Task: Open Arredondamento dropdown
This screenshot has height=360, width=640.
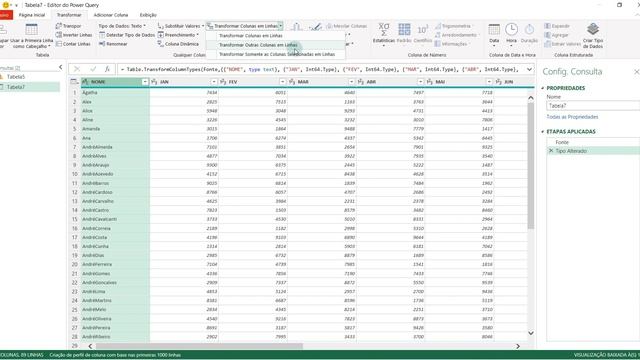Action: pyautogui.click(x=456, y=35)
